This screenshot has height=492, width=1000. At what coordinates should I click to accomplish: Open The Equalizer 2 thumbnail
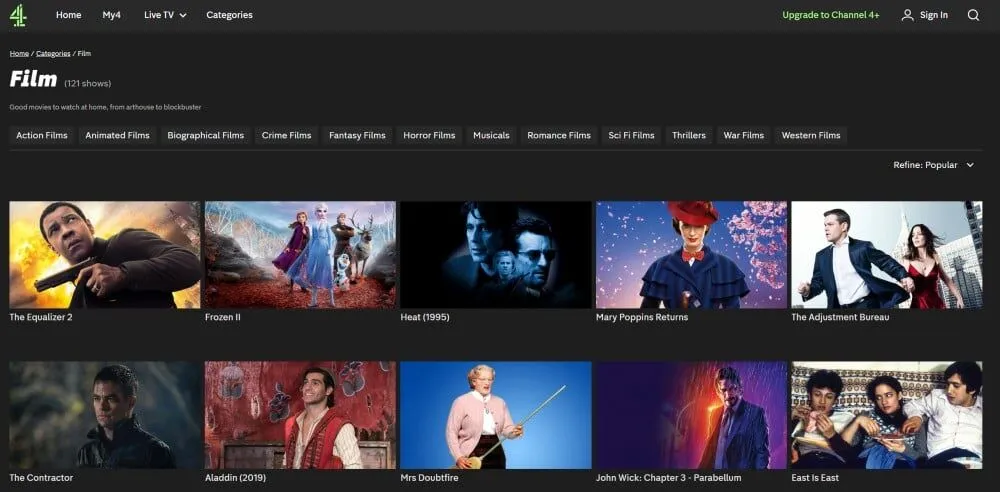point(105,255)
